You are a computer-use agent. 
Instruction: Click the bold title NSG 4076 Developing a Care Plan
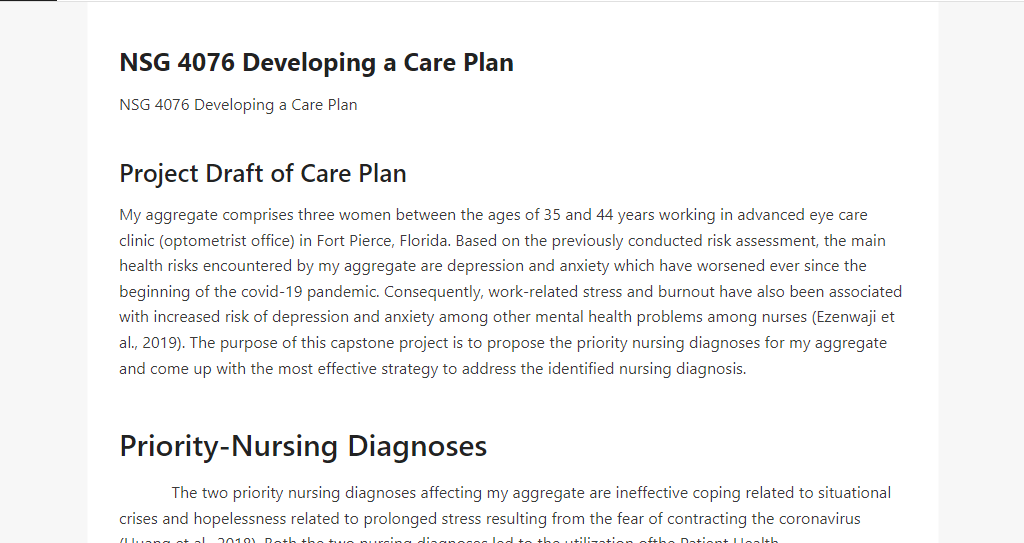tap(316, 63)
